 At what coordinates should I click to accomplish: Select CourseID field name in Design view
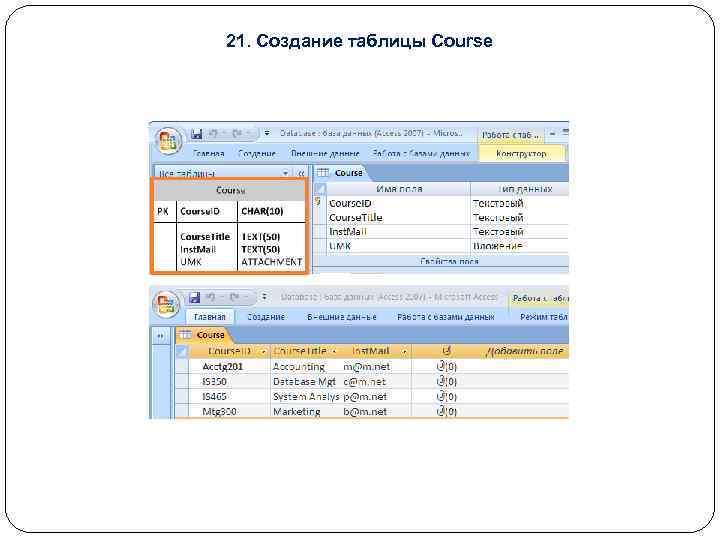pos(350,203)
